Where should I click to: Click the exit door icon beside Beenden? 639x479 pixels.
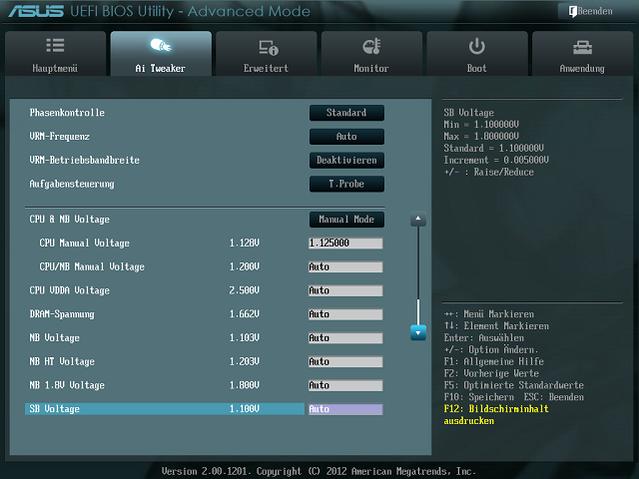[573, 11]
